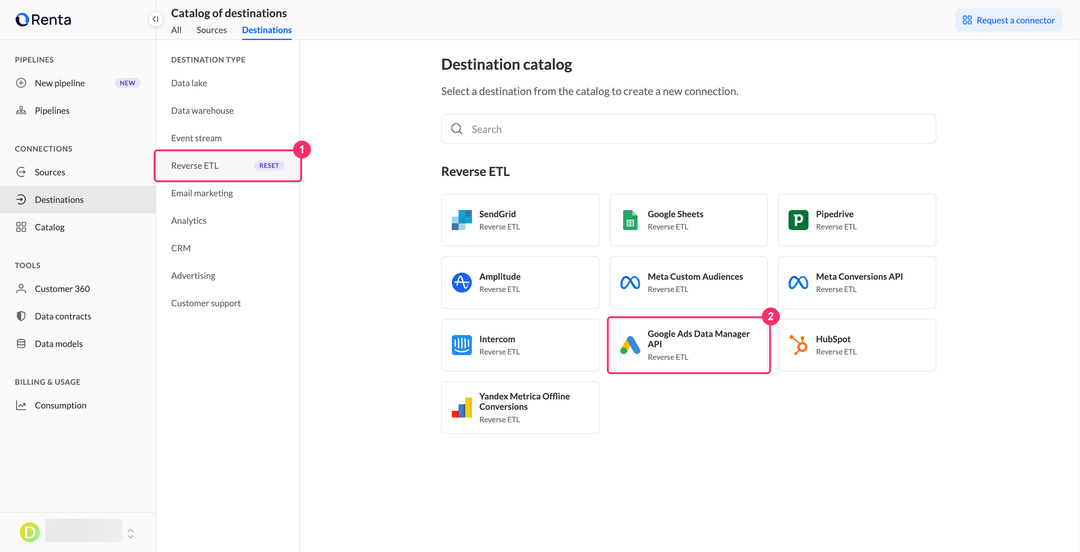Click the Destinations arrow icon in sidebar

(x=21, y=200)
